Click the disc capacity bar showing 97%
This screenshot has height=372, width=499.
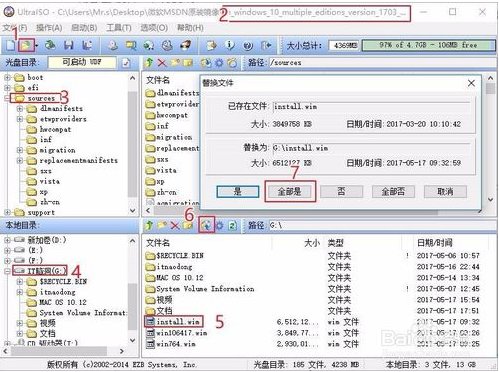(428, 45)
